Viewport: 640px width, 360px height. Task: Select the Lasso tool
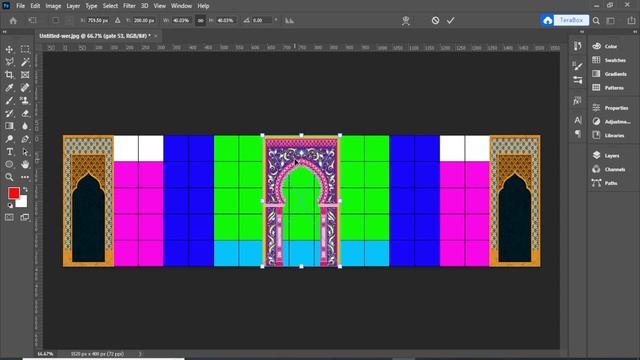[9, 62]
